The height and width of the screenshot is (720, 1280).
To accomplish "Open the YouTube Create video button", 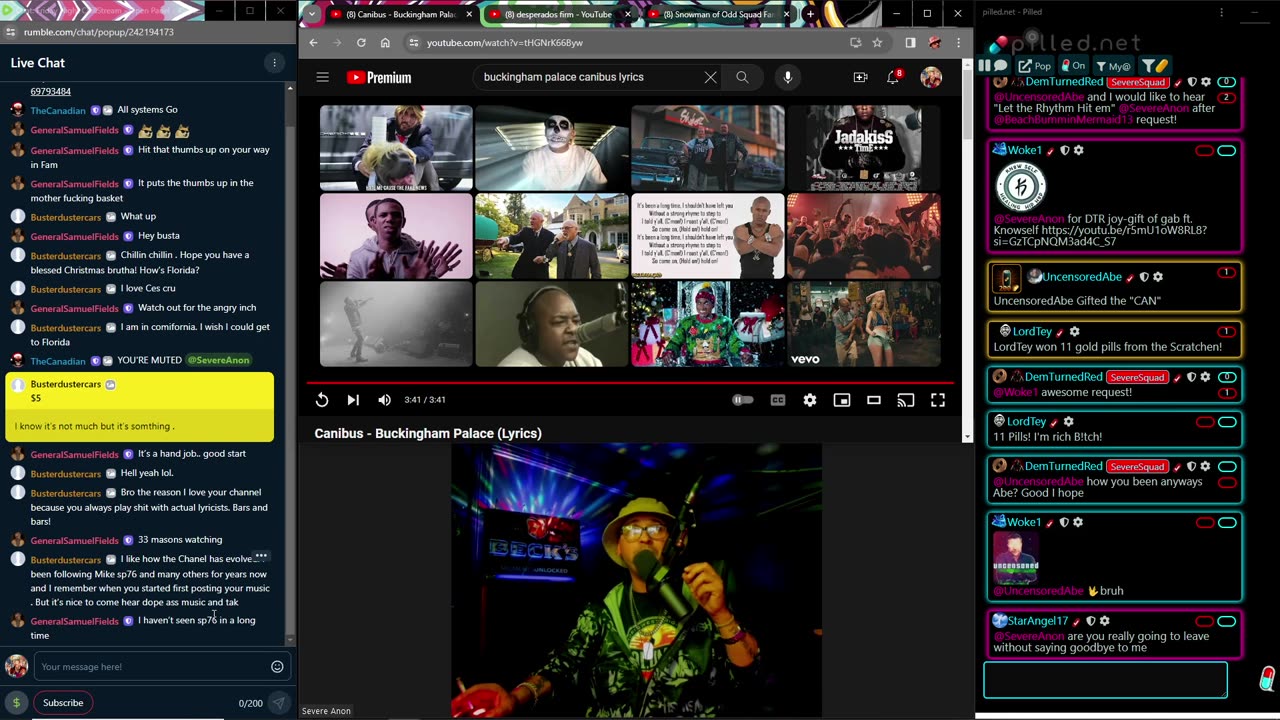I will click(860, 77).
